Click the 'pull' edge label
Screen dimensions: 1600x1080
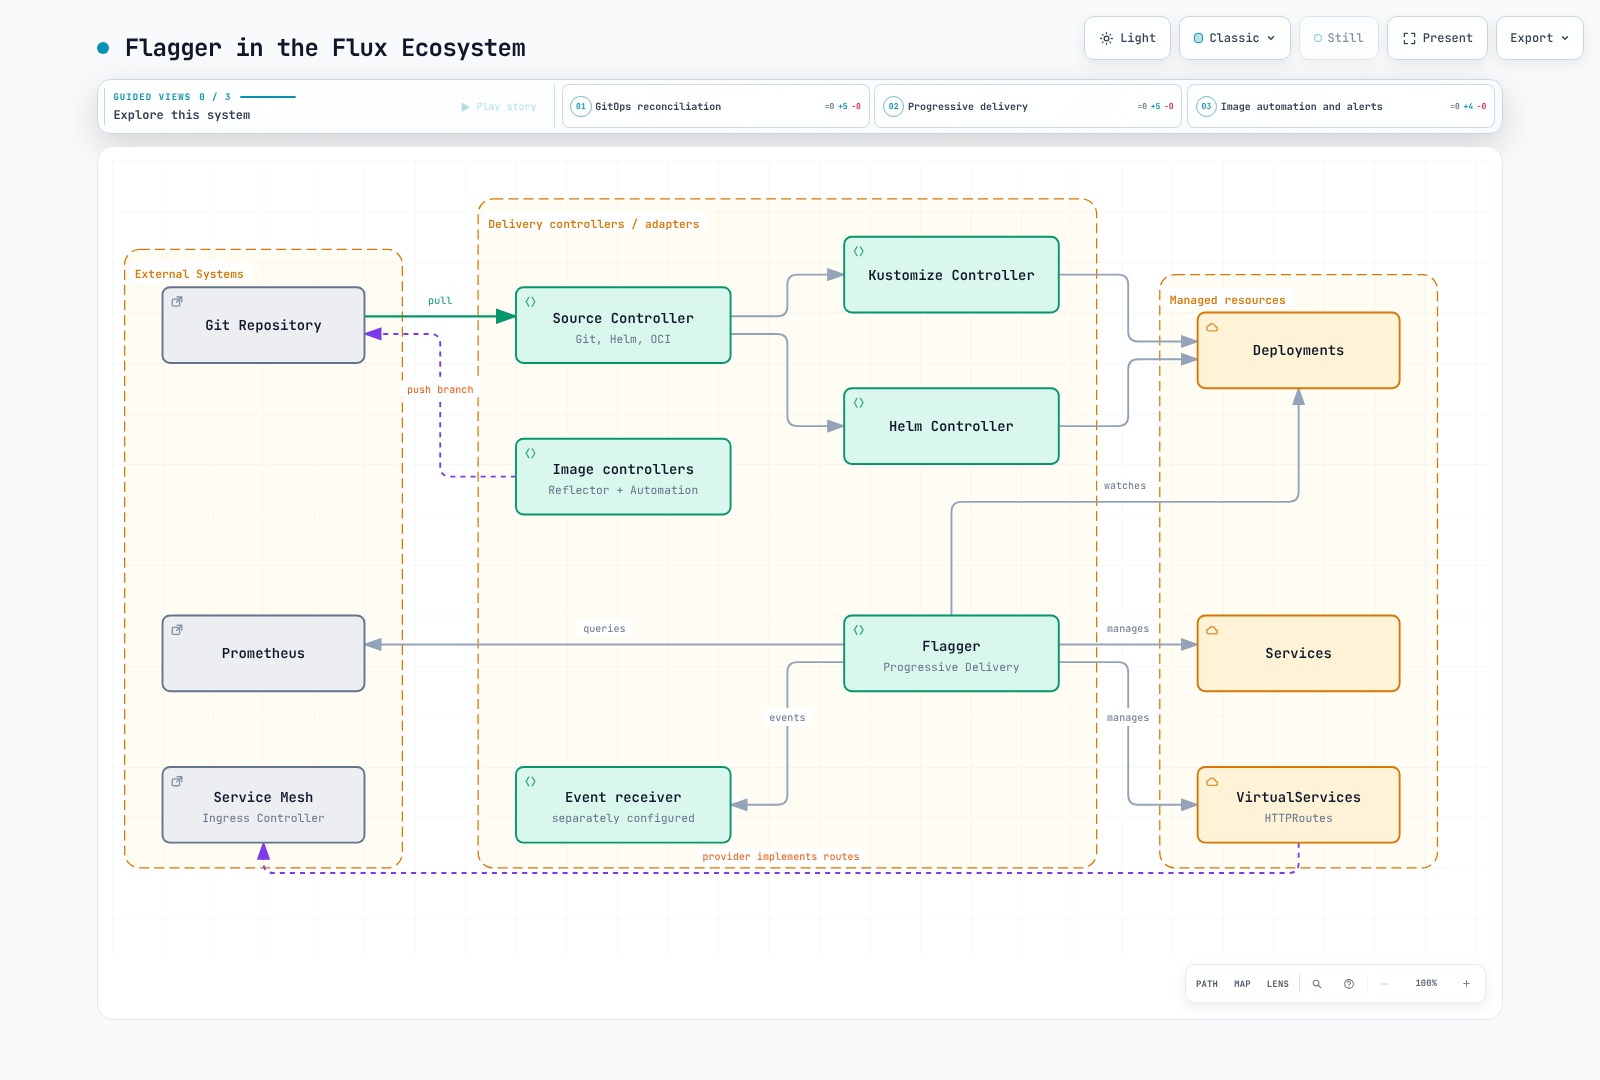tap(440, 301)
